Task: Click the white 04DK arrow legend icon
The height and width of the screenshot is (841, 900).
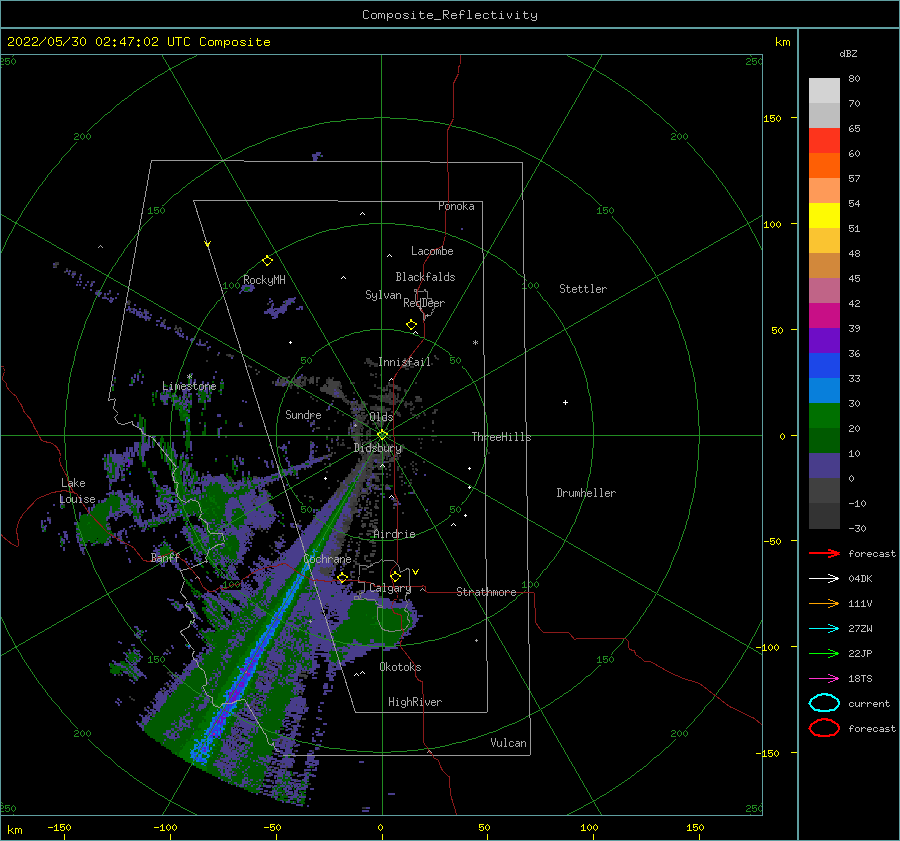Action: (824, 578)
